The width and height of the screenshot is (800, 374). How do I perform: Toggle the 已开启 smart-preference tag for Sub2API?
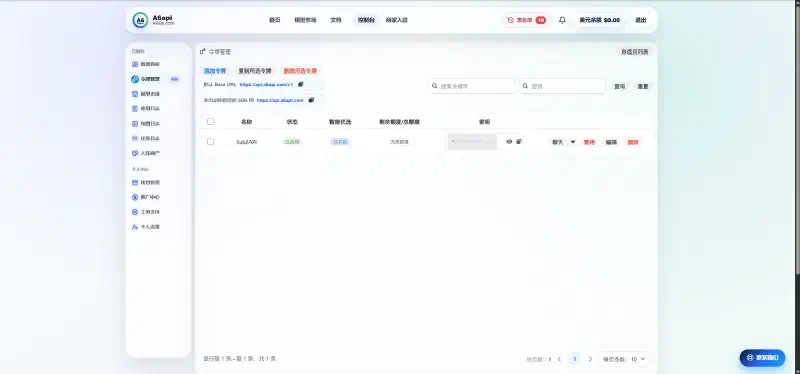click(340, 142)
